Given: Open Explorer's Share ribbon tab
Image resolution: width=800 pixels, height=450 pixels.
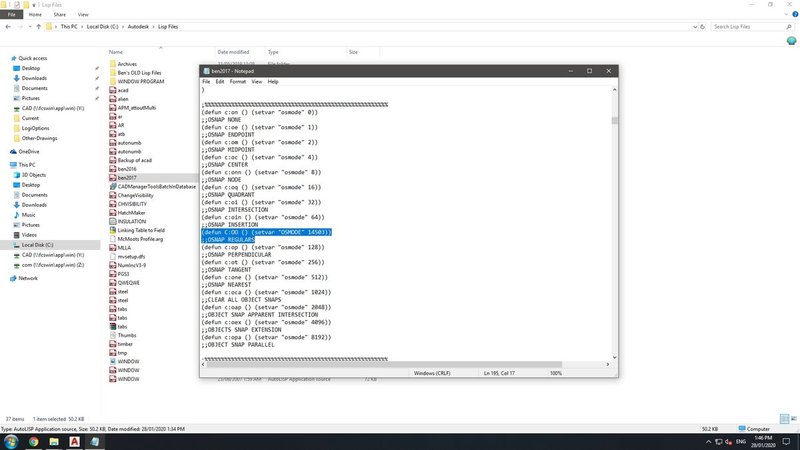Looking at the screenshot, I should [60, 15].
